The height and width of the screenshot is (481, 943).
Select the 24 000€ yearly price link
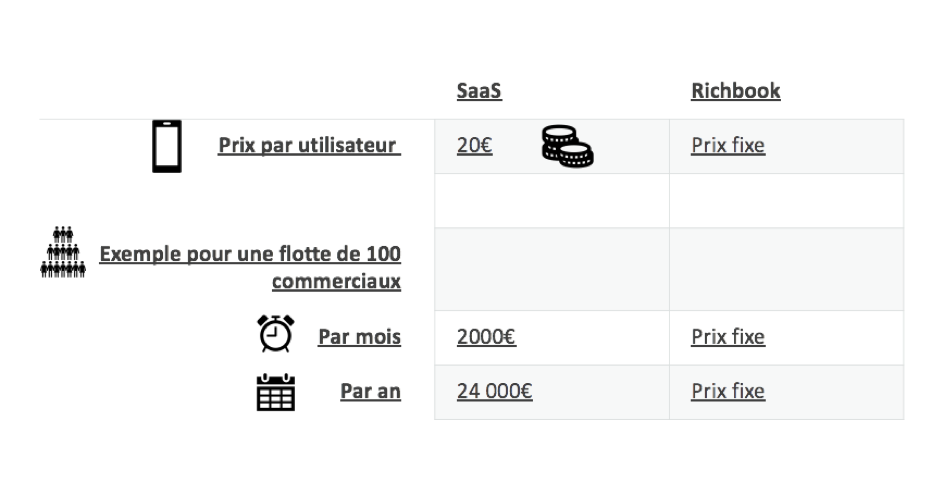(x=494, y=391)
